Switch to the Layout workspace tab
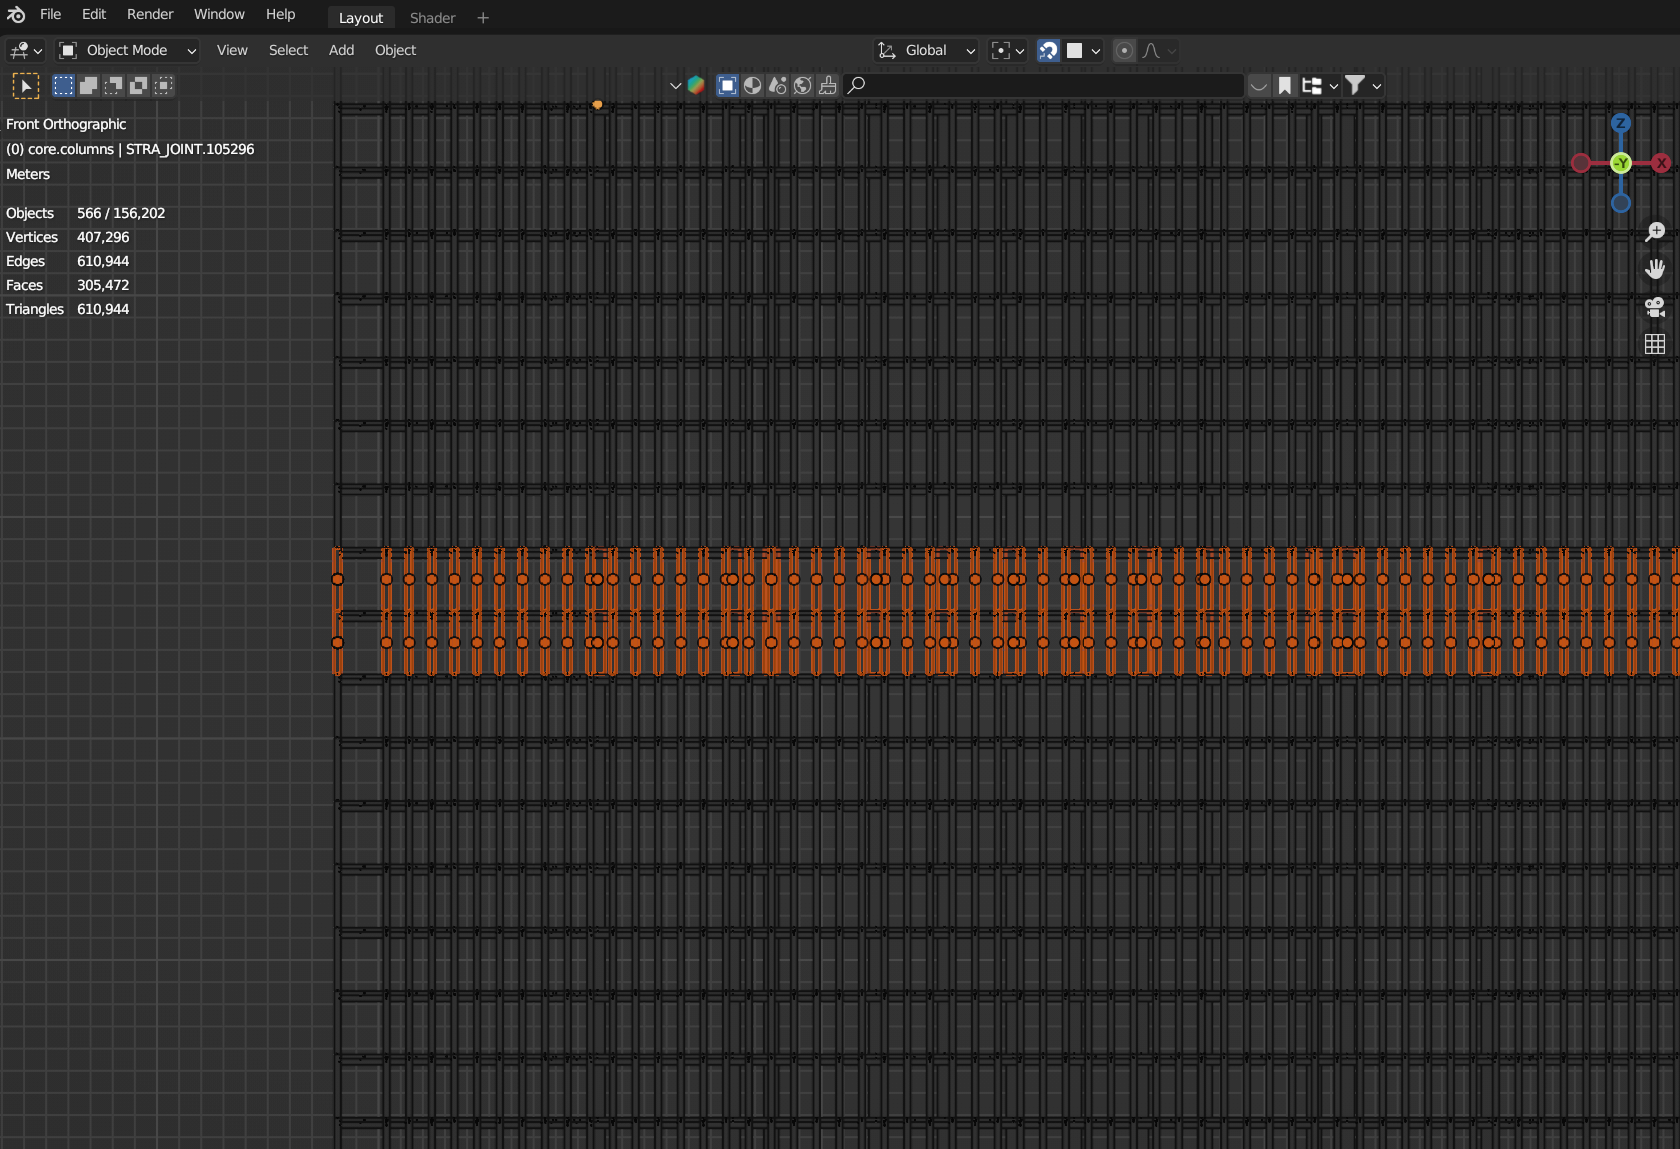The width and height of the screenshot is (1680, 1149). coord(361,18)
